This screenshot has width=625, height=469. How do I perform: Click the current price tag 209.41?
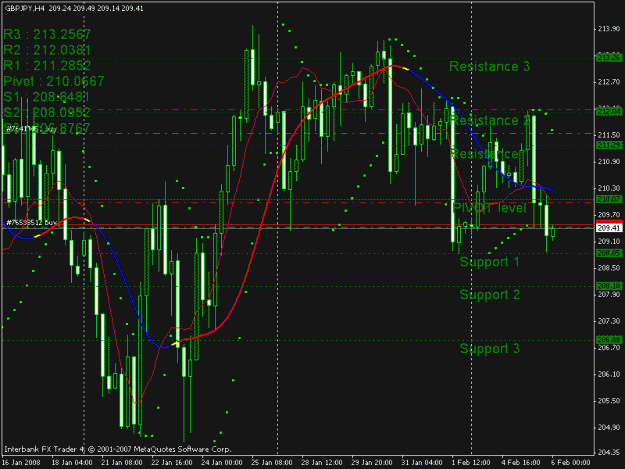[x=609, y=228]
